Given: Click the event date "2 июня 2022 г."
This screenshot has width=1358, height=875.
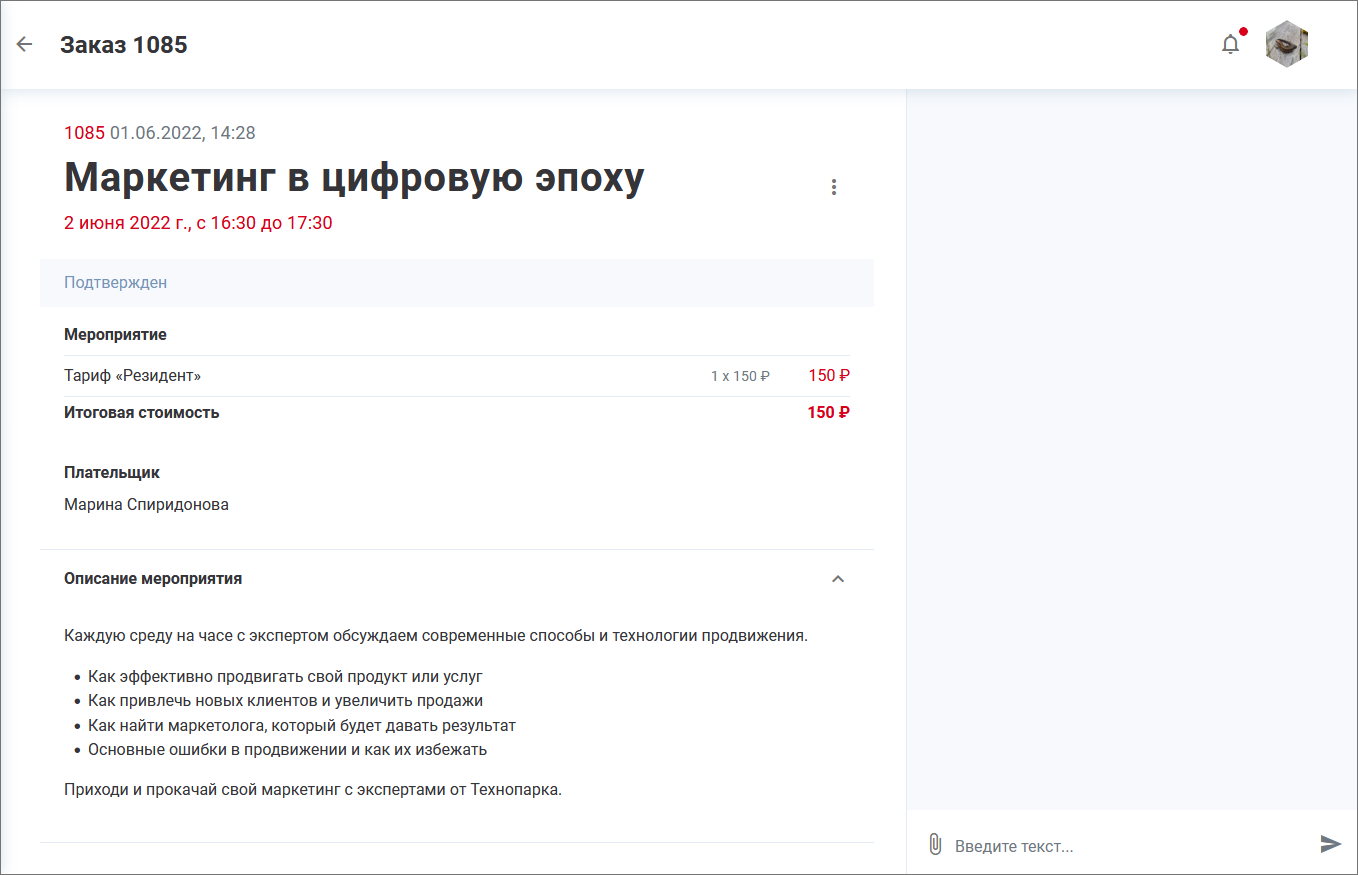Looking at the screenshot, I should coord(126,223).
